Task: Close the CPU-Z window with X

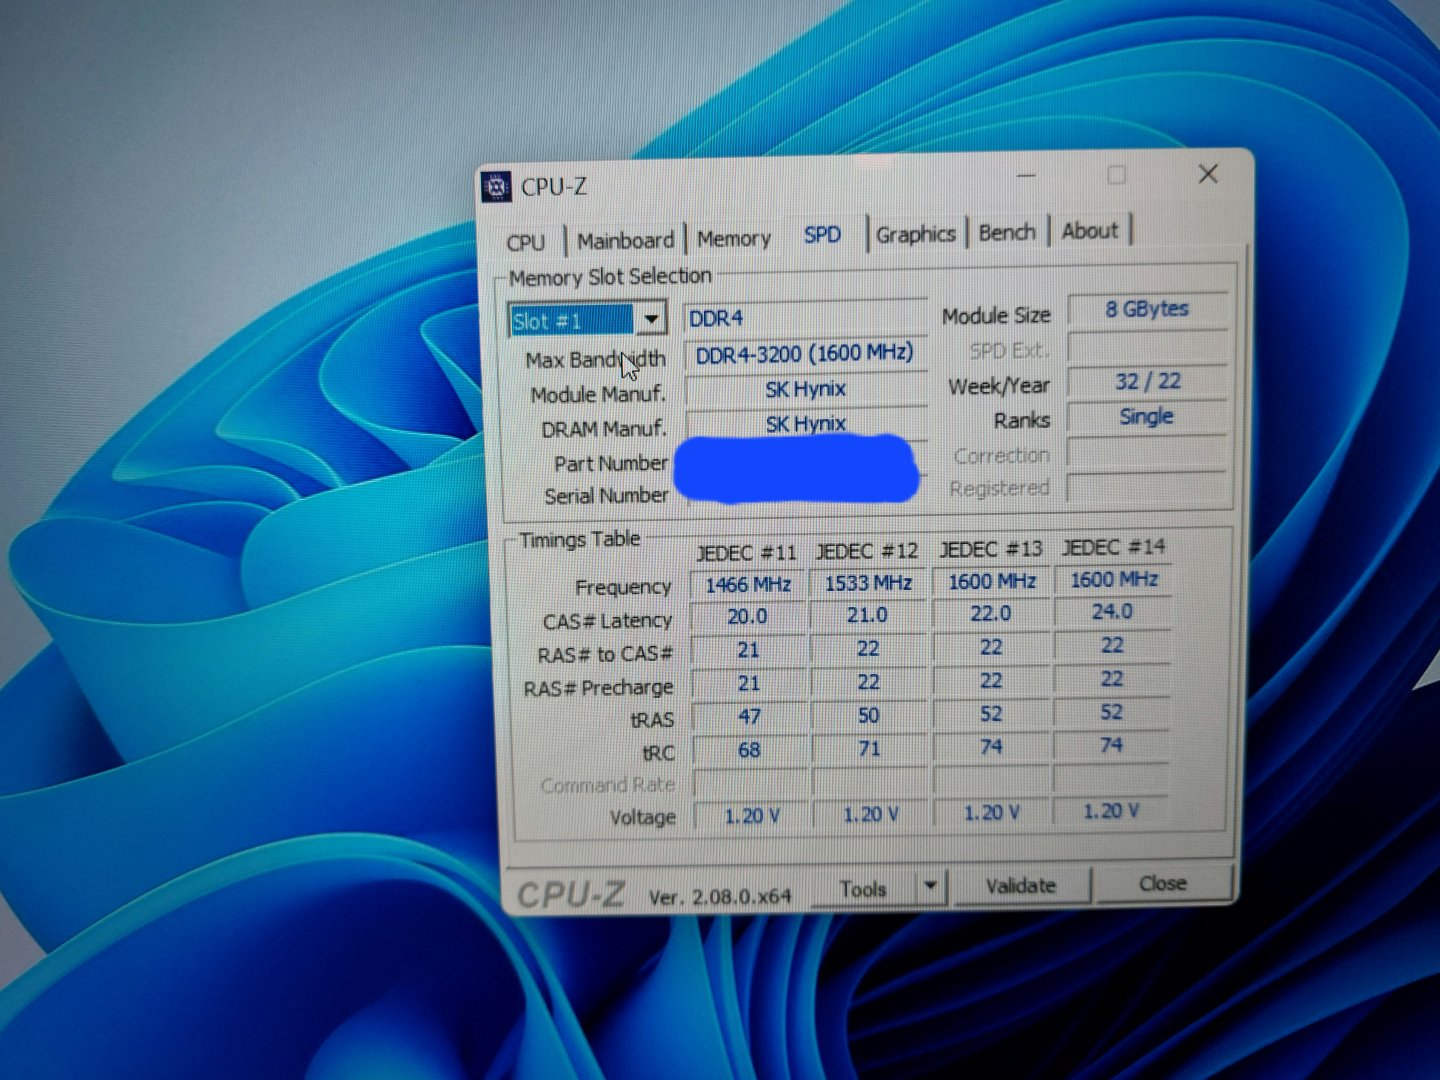Action: 1208,174
